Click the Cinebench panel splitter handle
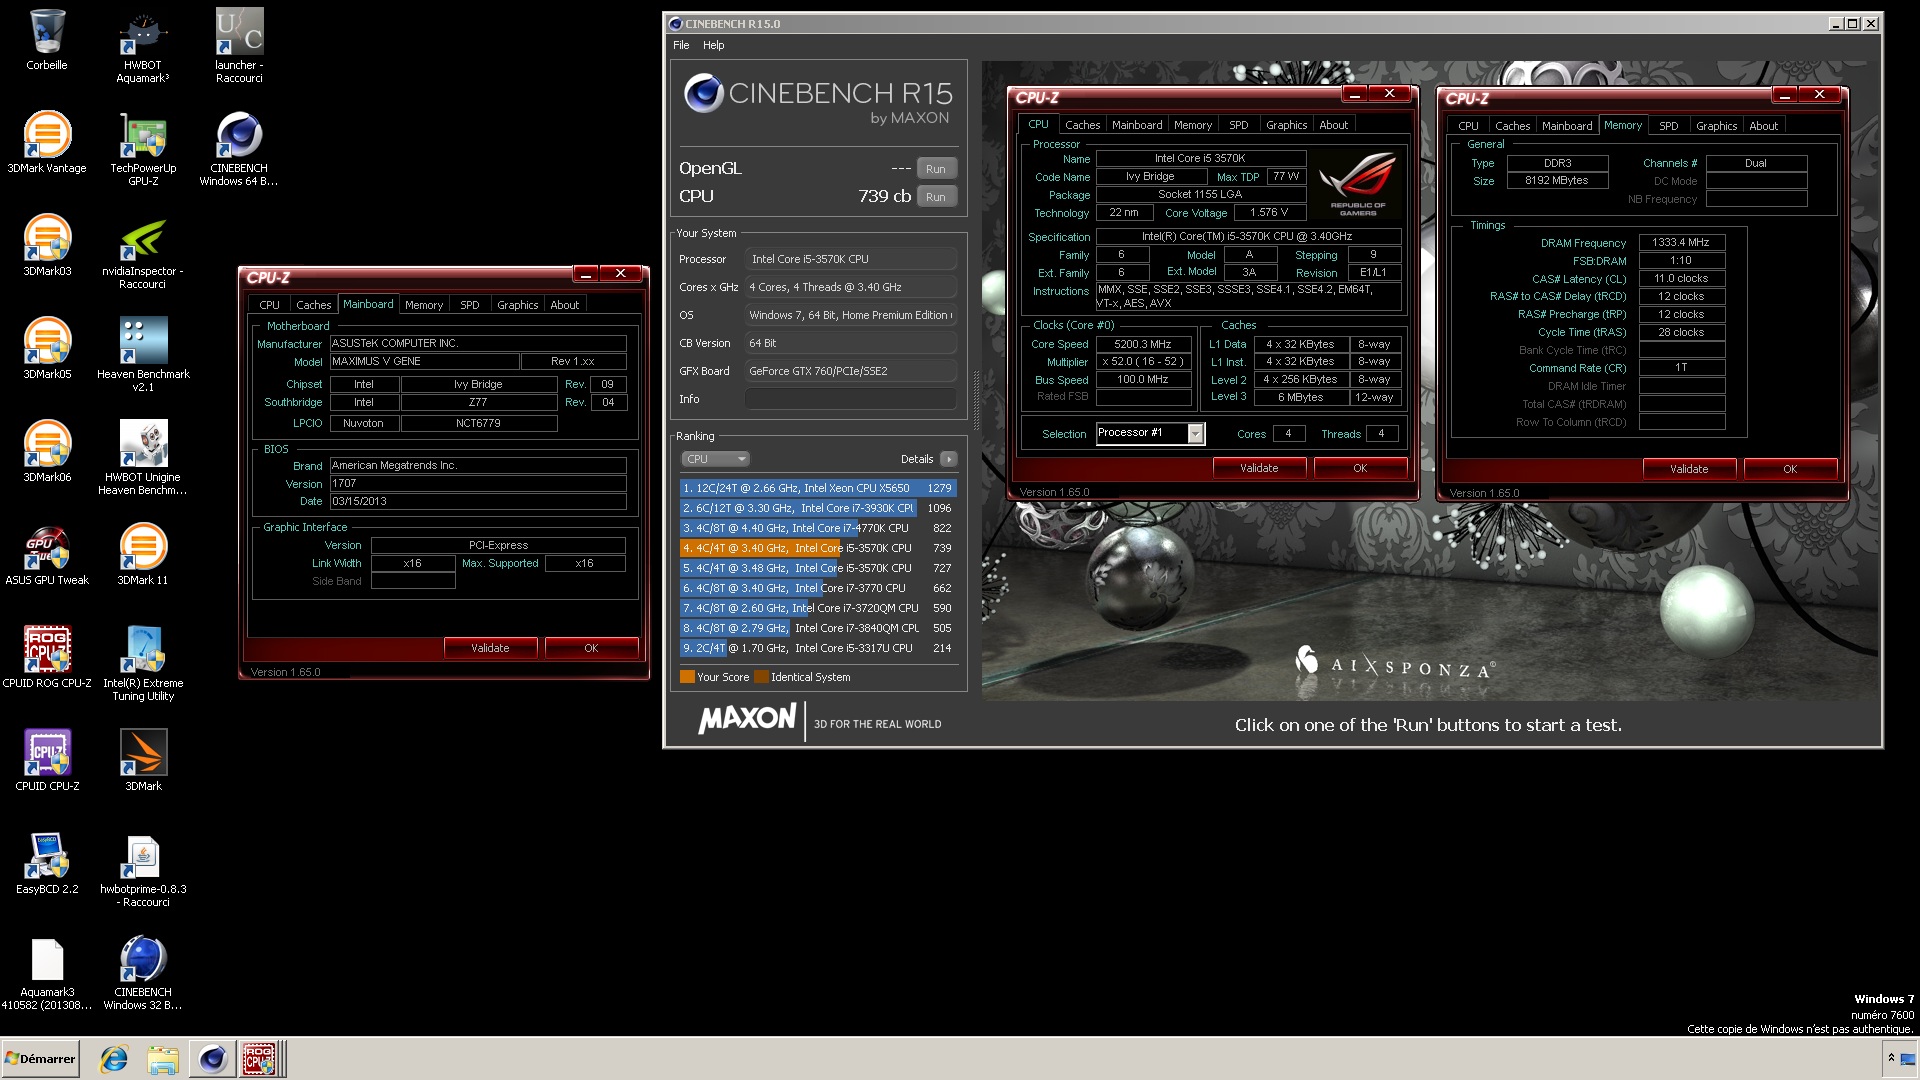This screenshot has height=1080, width=1920. 975,400
